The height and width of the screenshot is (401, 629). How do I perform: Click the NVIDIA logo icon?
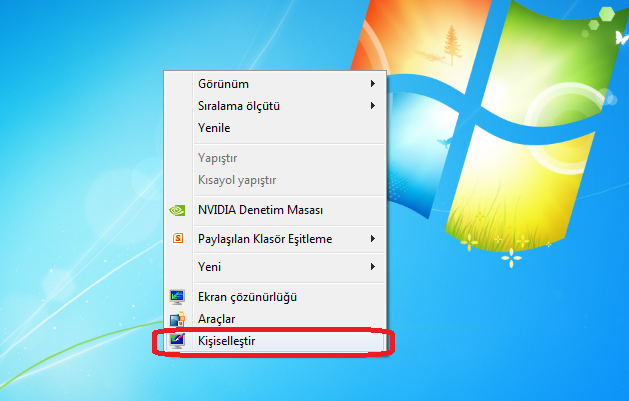tap(177, 211)
